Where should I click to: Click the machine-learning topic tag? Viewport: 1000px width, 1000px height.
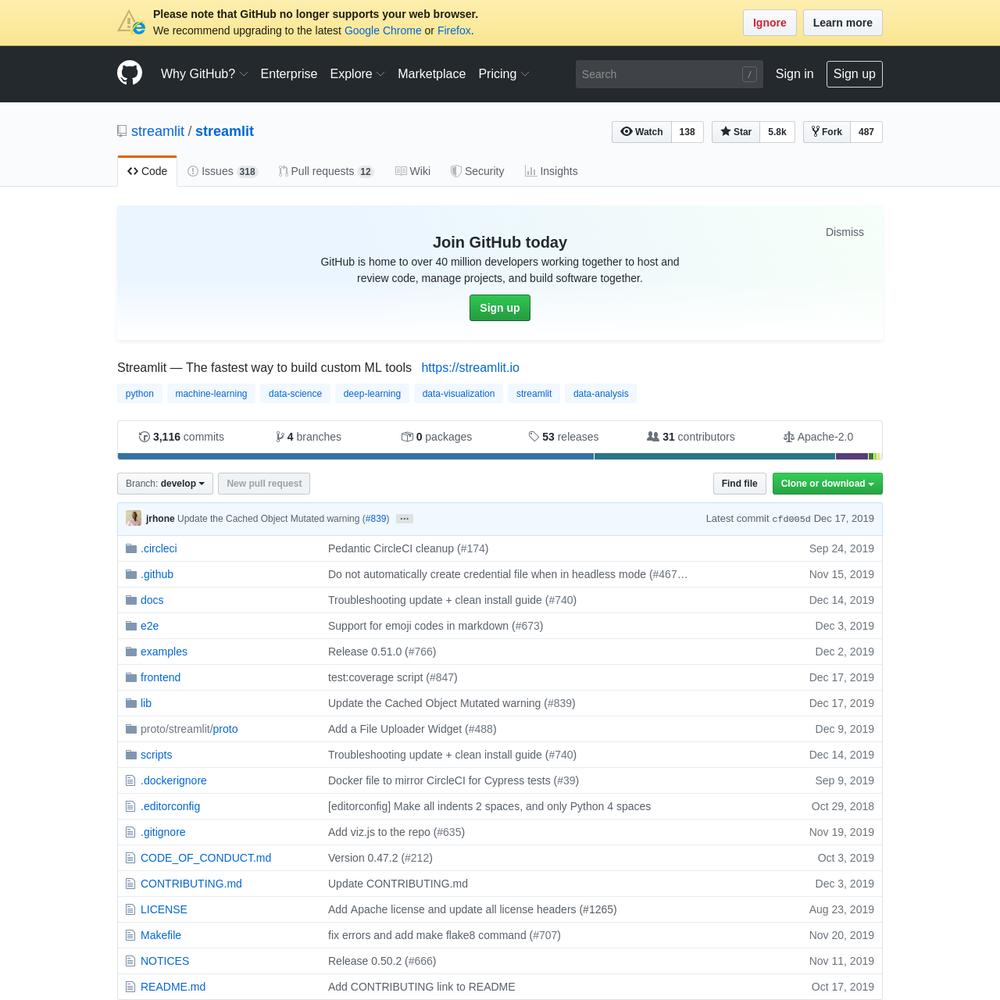click(211, 393)
